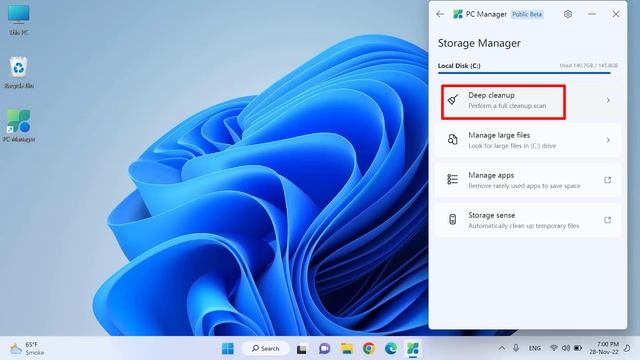Select PC Manager desktop shortcut
The height and width of the screenshot is (360, 640).
[x=18, y=126]
